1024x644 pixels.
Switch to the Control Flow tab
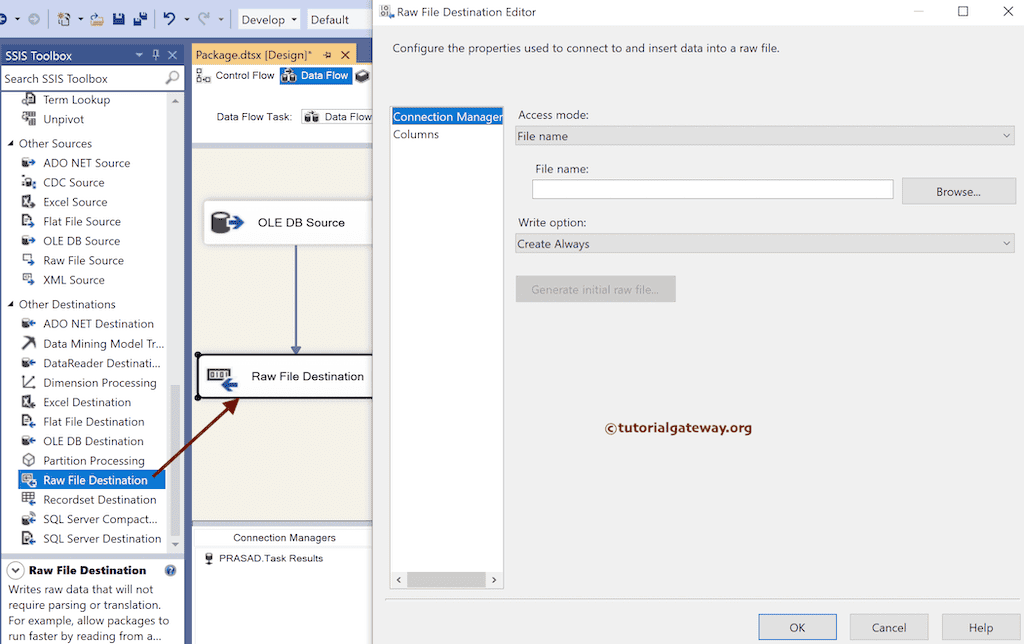[x=246, y=75]
